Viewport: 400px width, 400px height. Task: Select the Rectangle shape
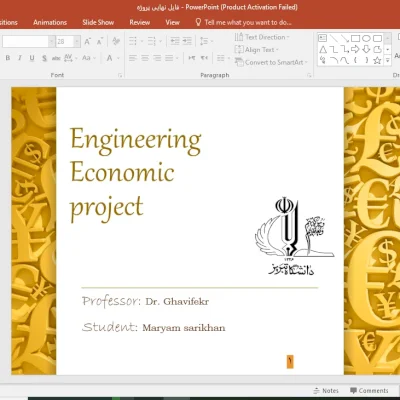[356, 38]
